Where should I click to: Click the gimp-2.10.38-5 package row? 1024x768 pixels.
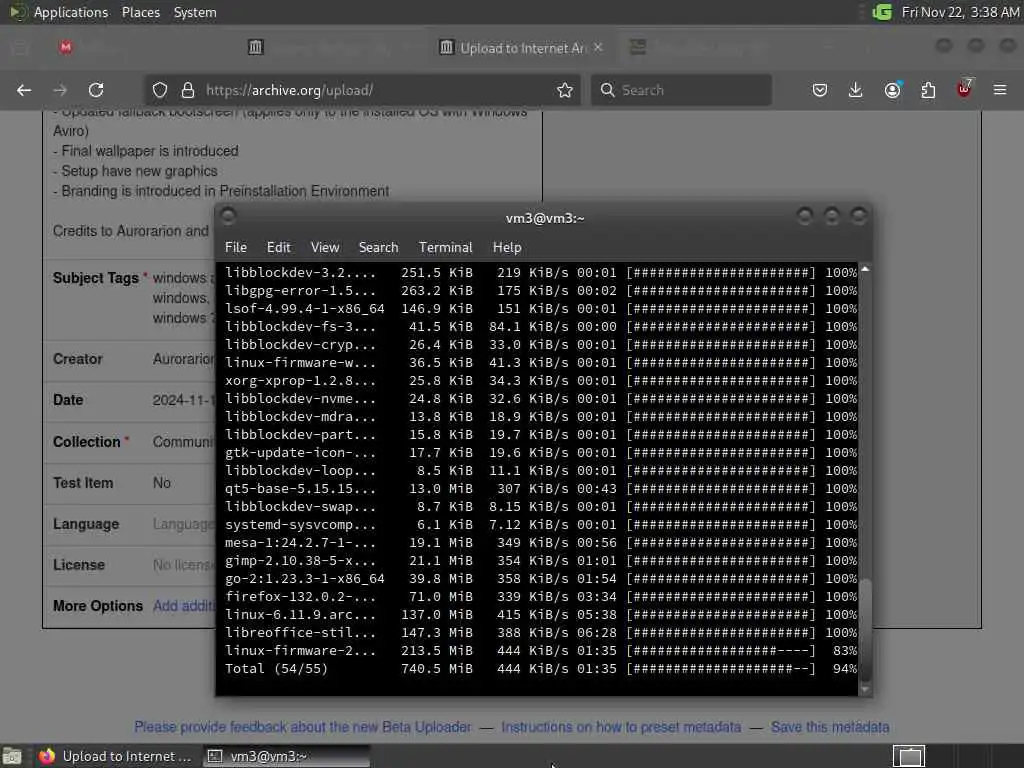pos(541,560)
